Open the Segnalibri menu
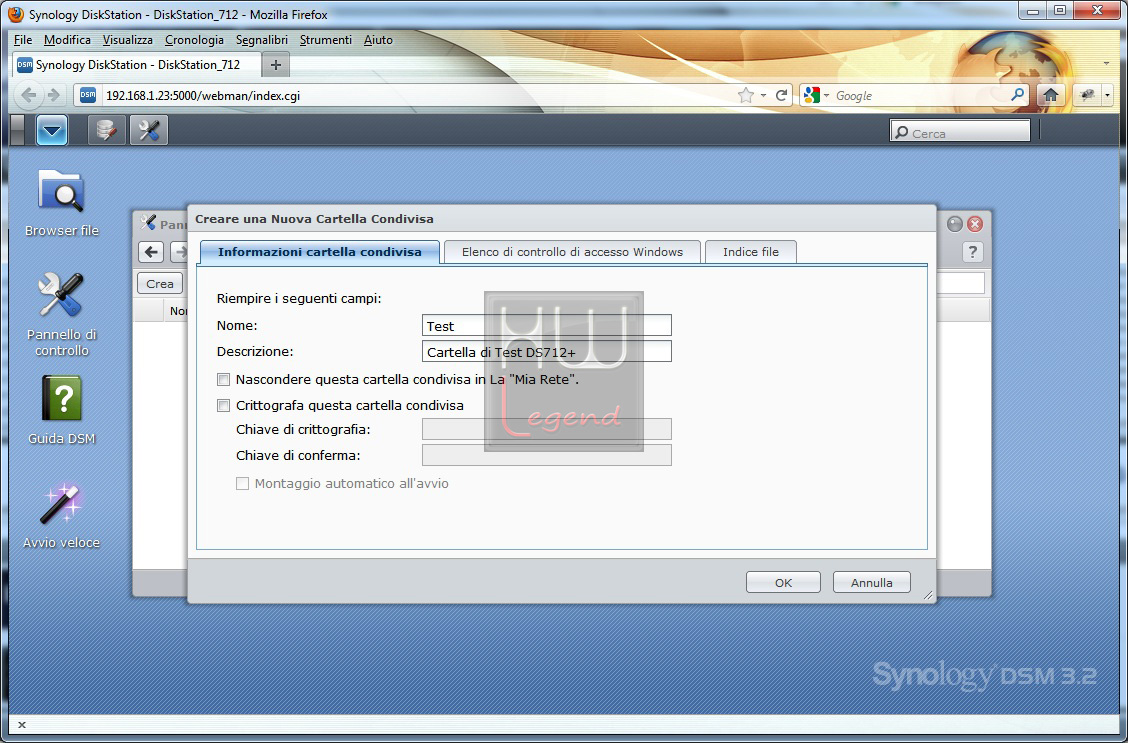Screen dimensions: 1128x743 (x=262, y=40)
